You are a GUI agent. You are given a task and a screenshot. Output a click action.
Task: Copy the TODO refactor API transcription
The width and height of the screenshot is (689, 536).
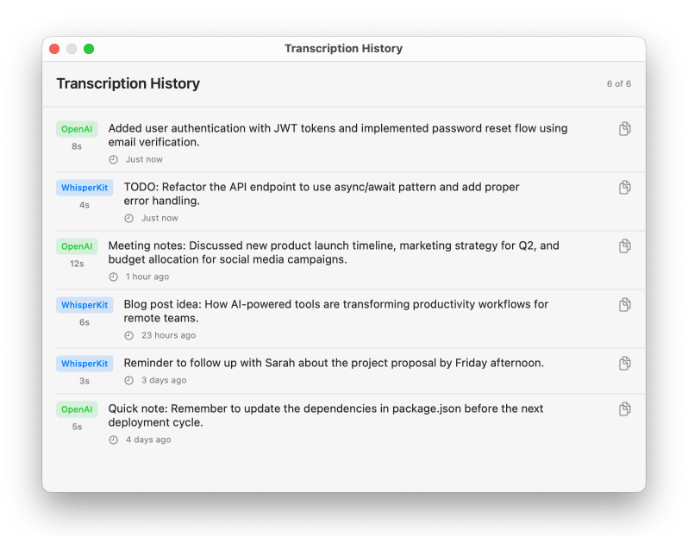click(x=624, y=187)
